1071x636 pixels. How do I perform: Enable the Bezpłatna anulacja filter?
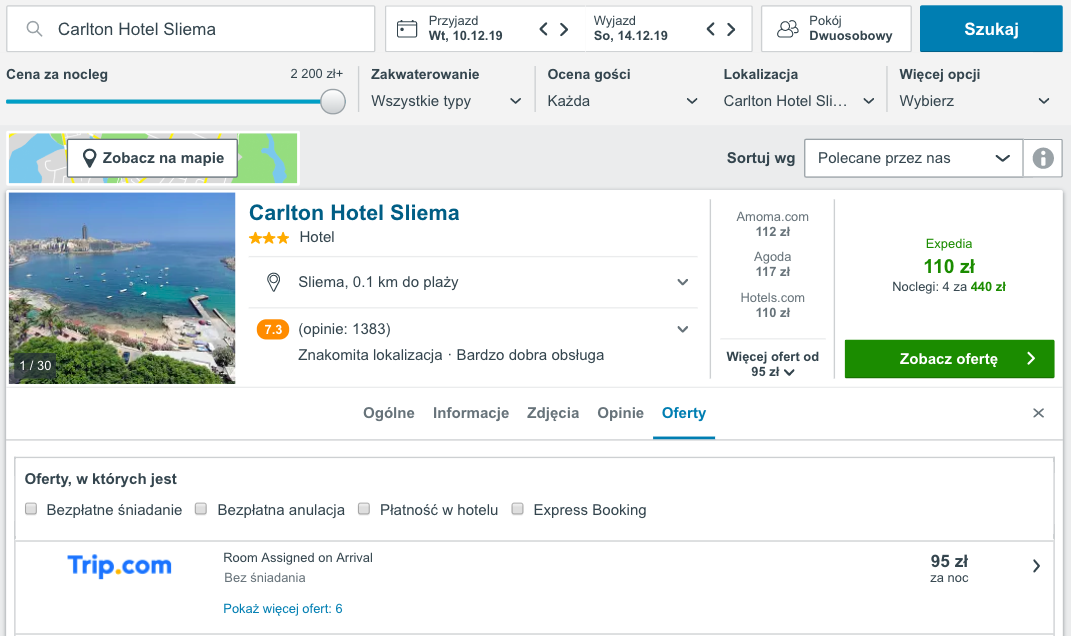[x=201, y=509]
